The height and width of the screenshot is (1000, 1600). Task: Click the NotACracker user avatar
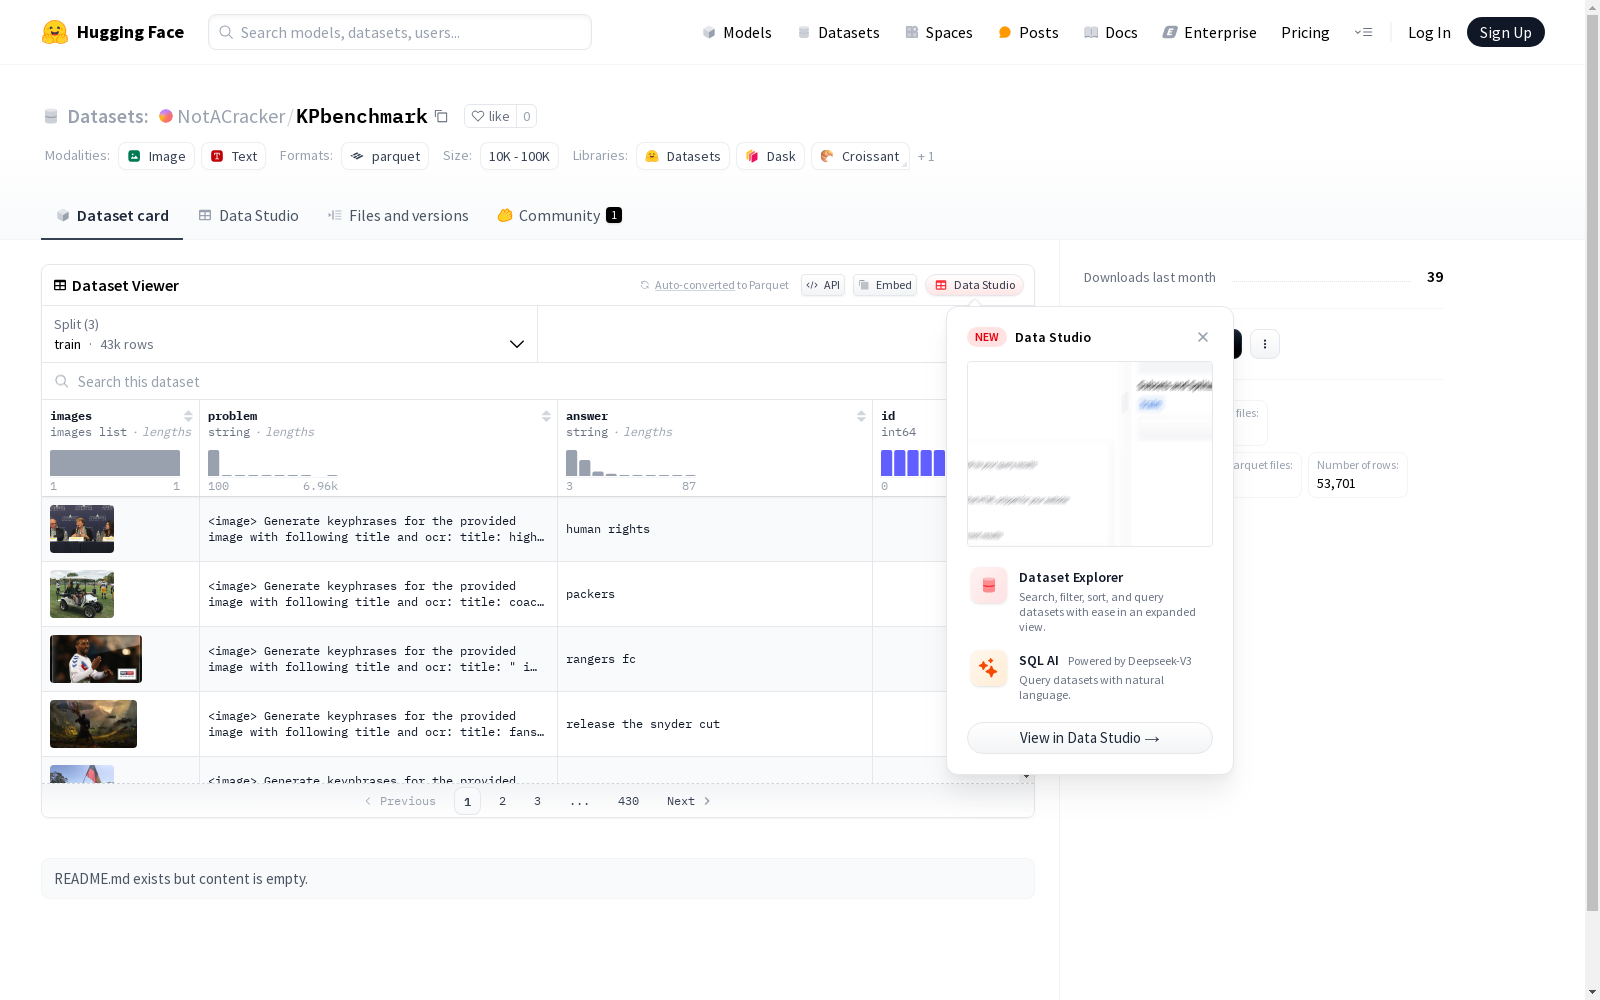[166, 116]
